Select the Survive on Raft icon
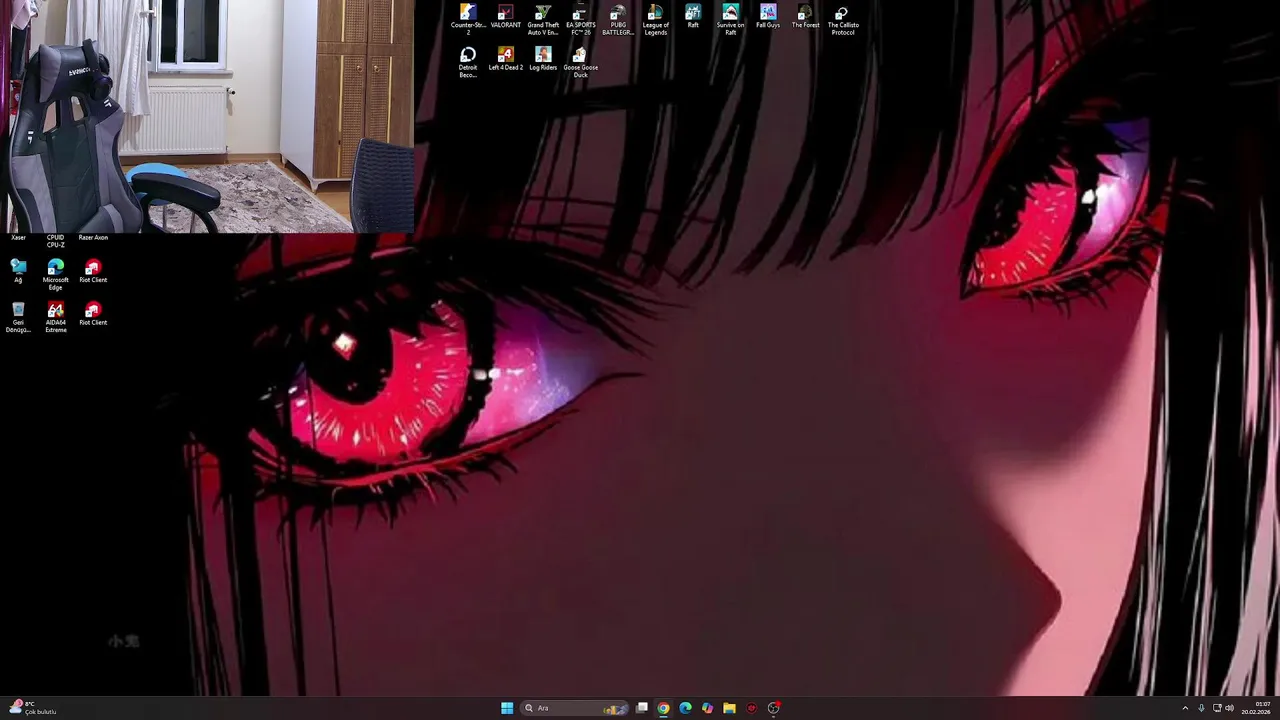Viewport: 1280px width, 720px height. [x=731, y=19]
